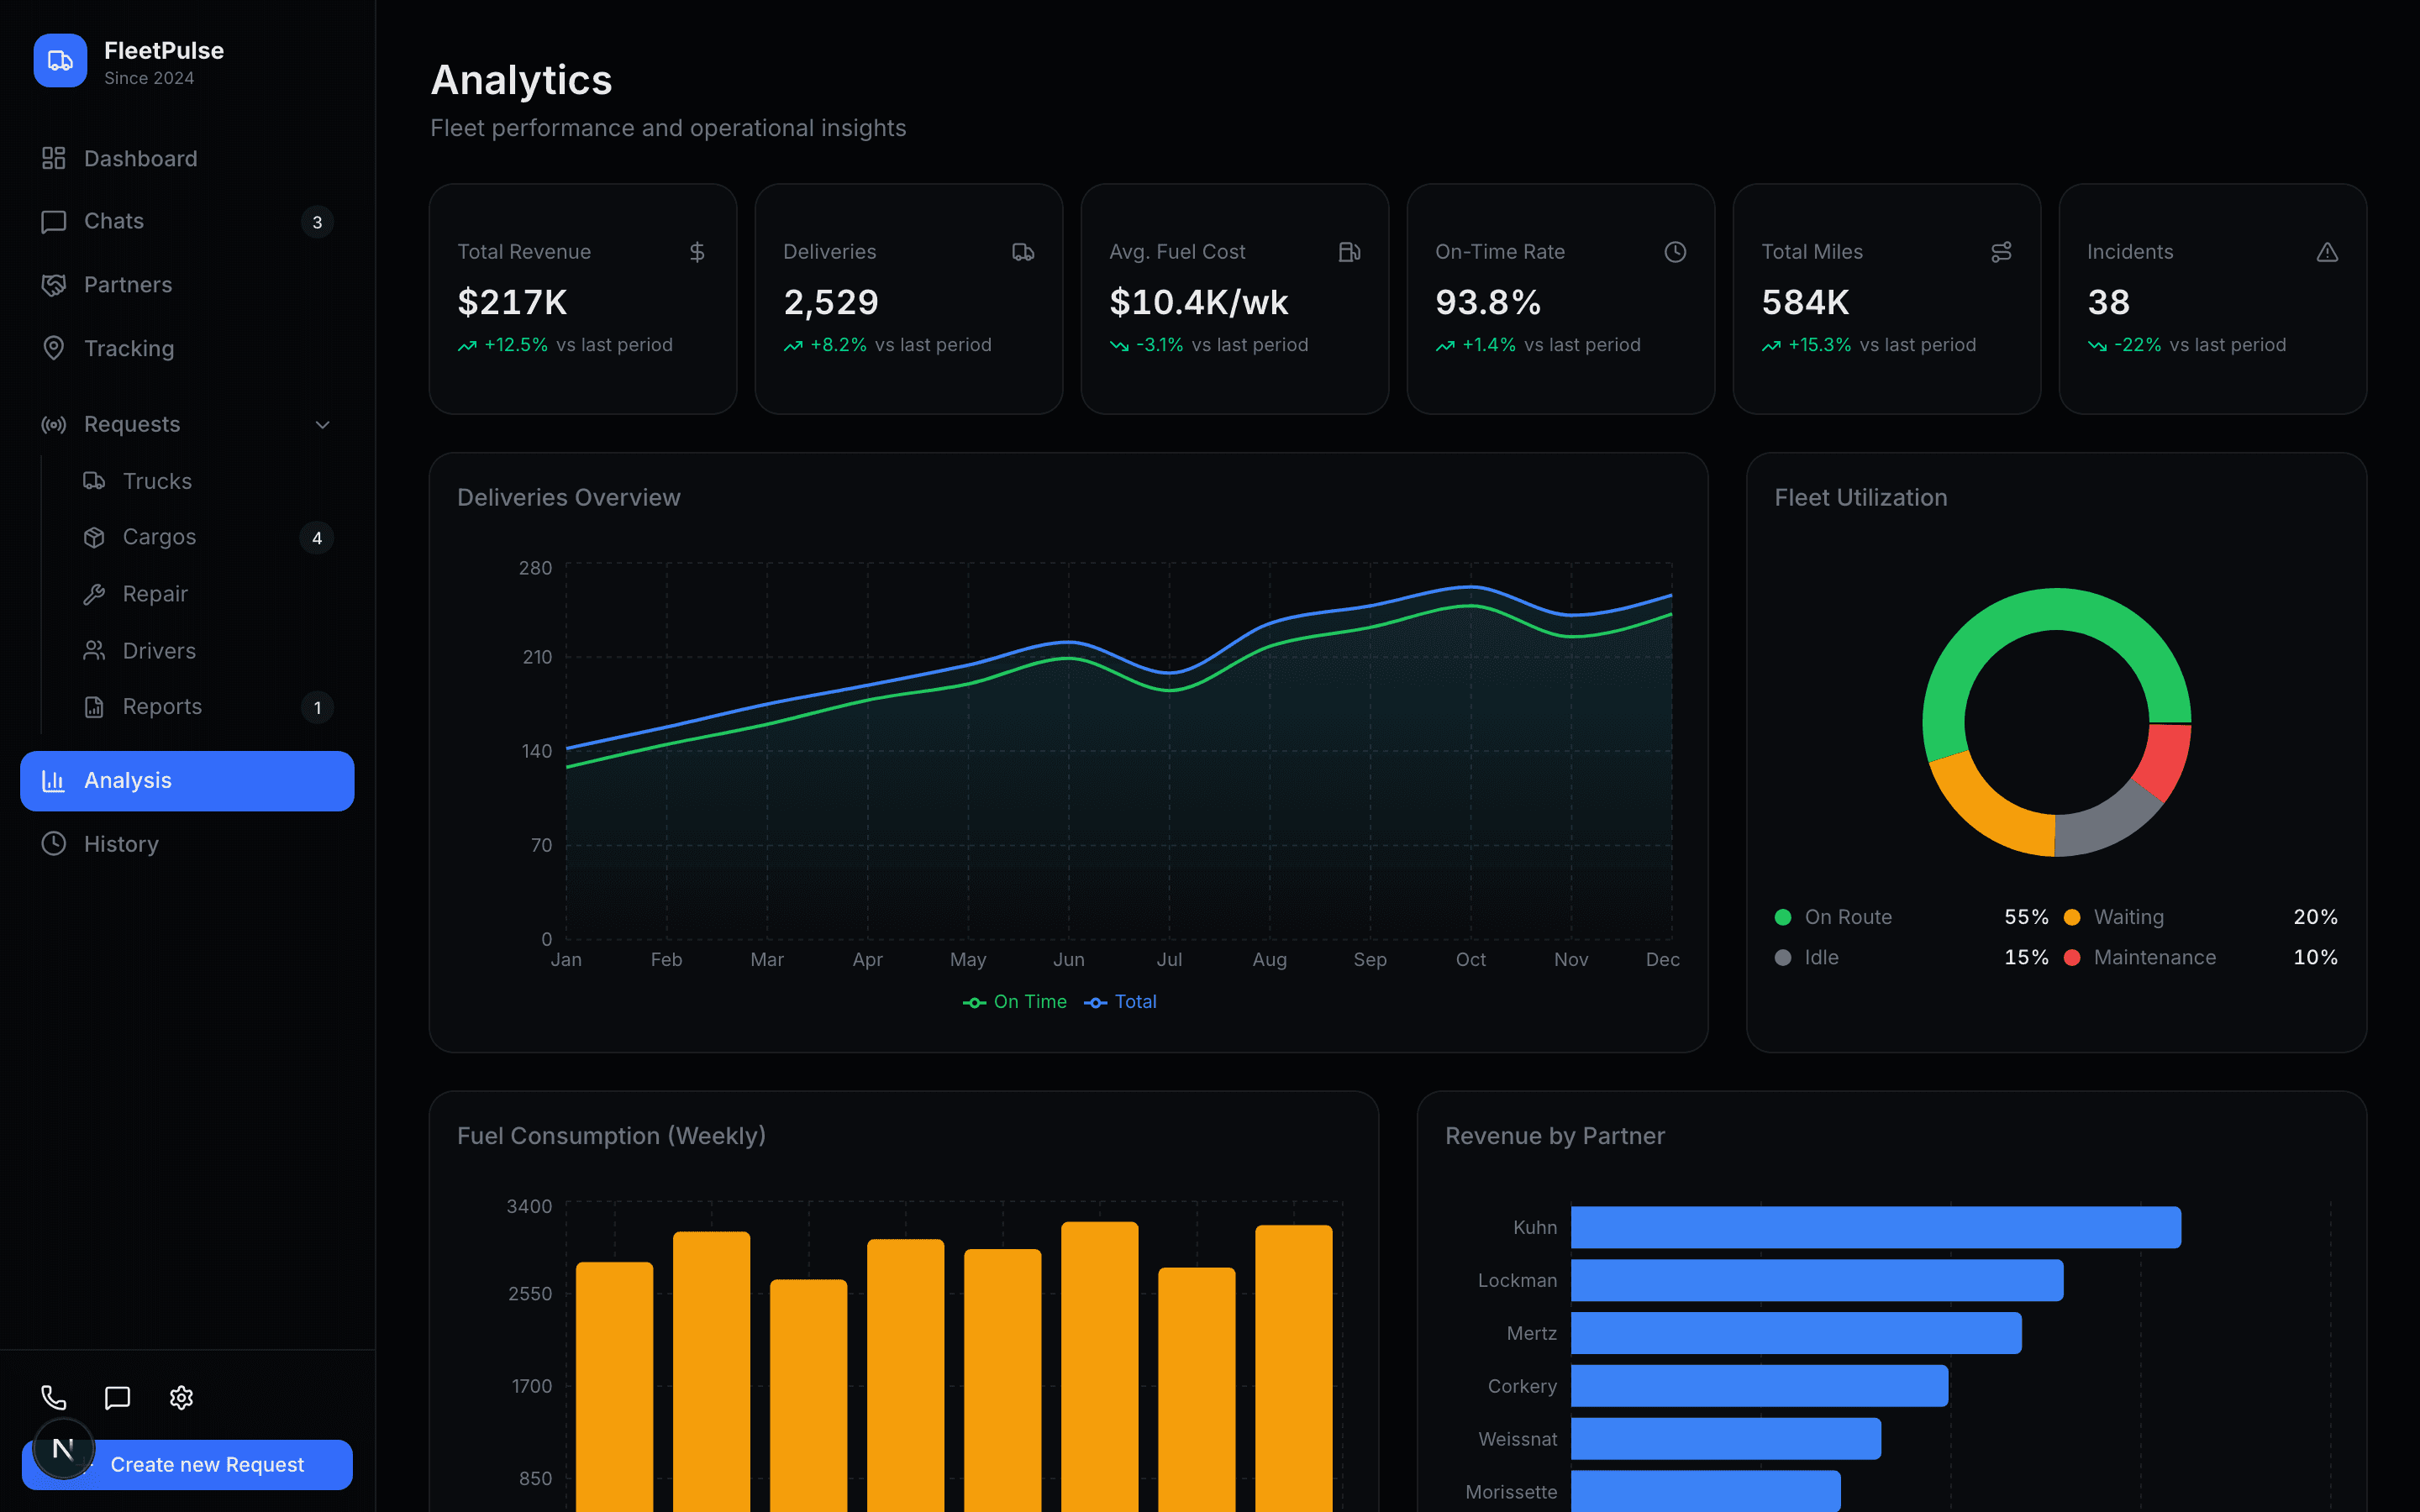Click the "Fleet Utilization" card title
This screenshot has width=2420, height=1512.
point(1861,497)
